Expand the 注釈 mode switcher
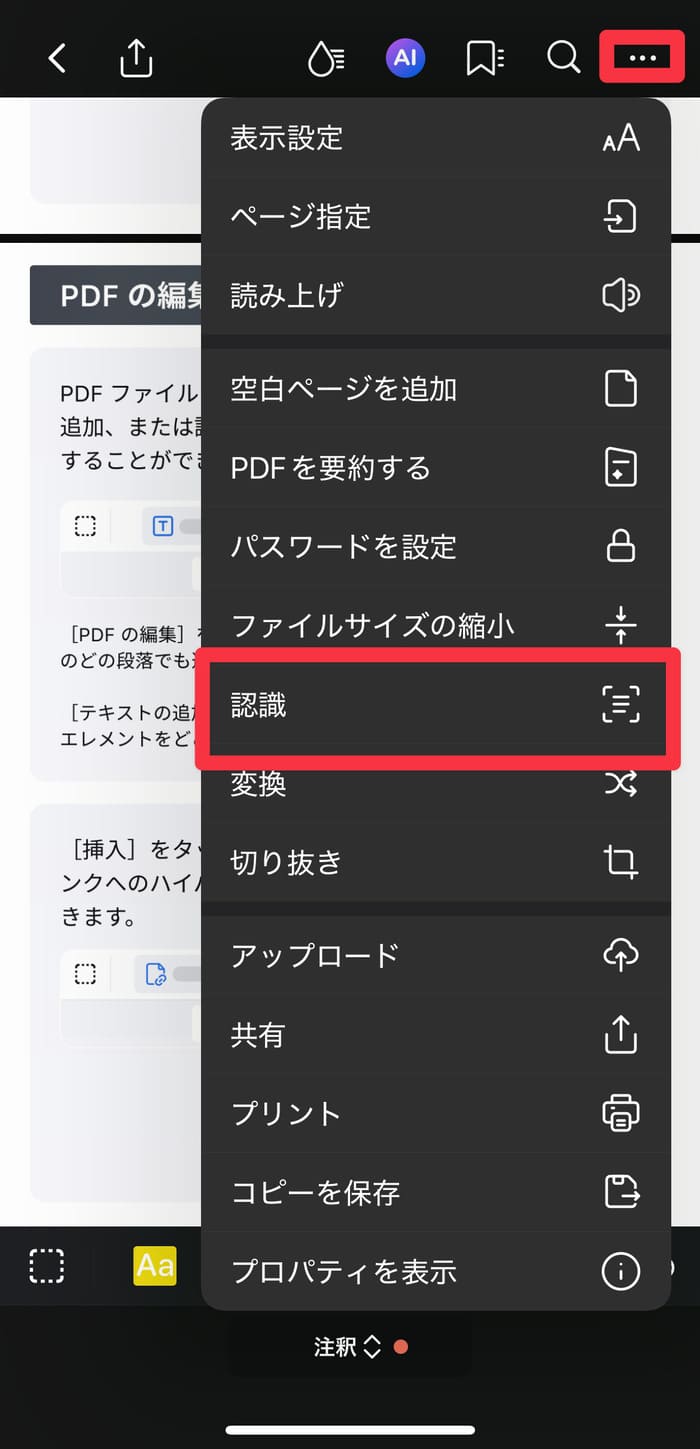This screenshot has width=700, height=1449. (x=349, y=1347)
